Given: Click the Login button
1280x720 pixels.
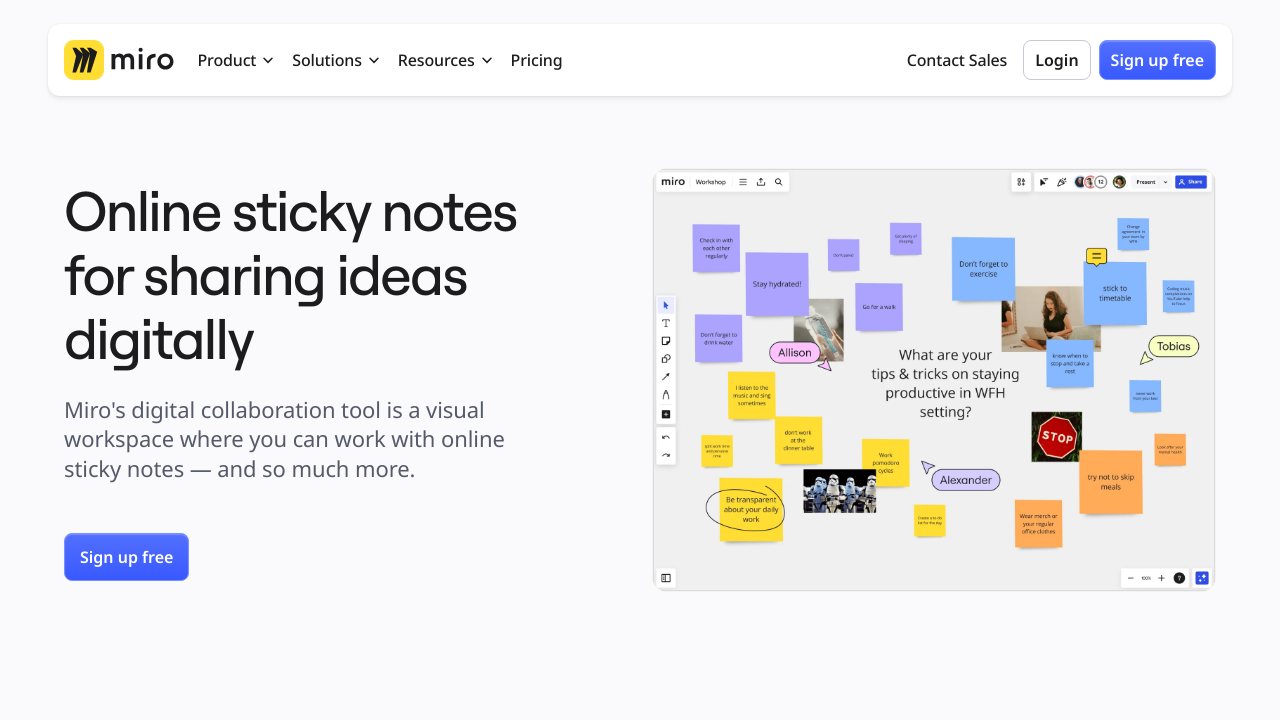Looking at the screenshot, I should (x=1056, y=60).
